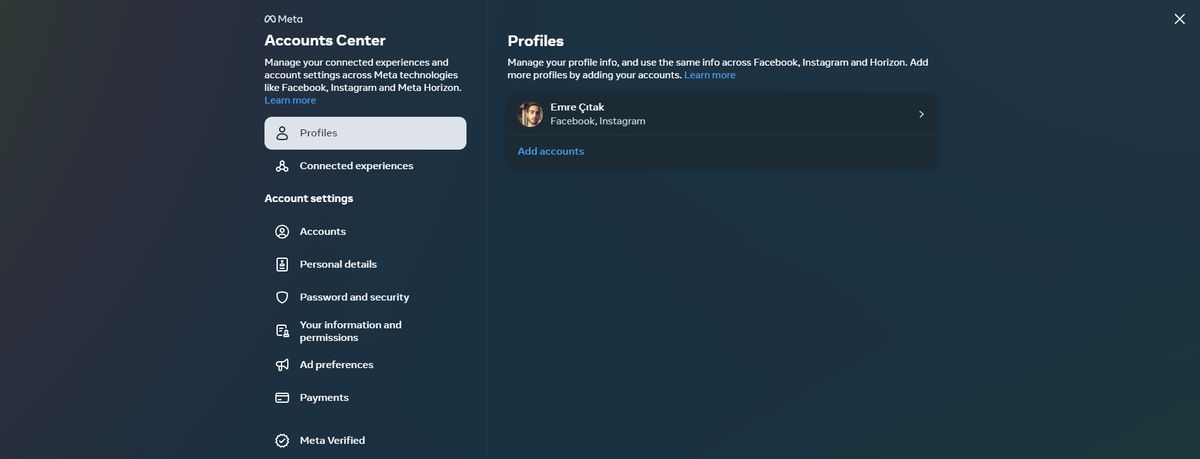Click the Personal details ID icon
Viewport: 1200px width, 459px height.
tap(282, 264)
